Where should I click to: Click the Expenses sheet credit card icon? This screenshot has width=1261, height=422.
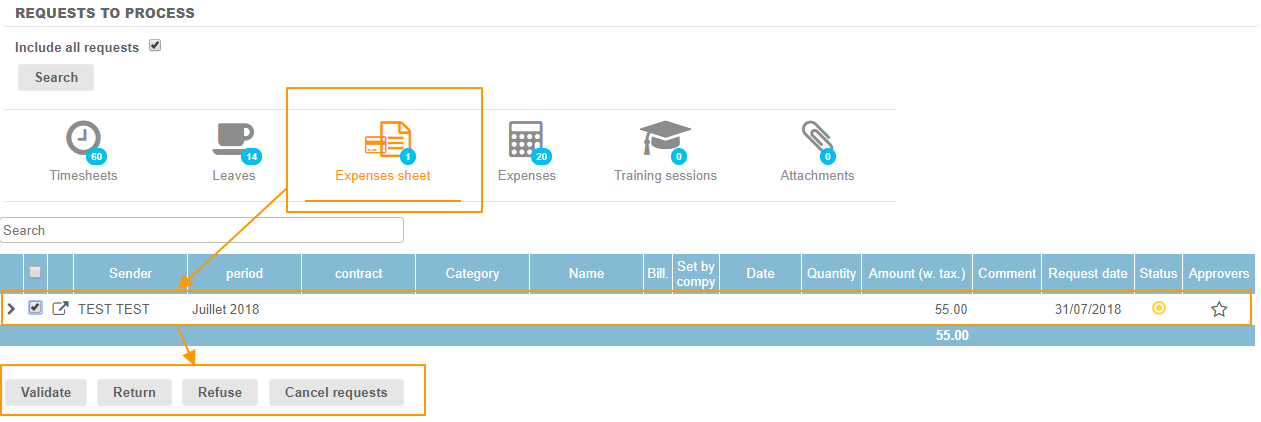[387, 140]
